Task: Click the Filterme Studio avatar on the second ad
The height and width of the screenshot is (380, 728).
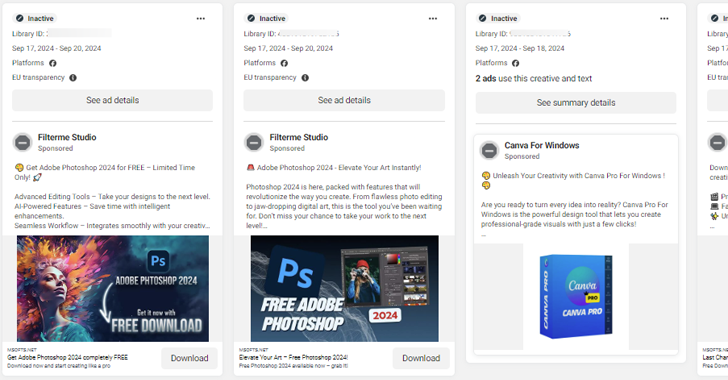Action: [254, 142]
